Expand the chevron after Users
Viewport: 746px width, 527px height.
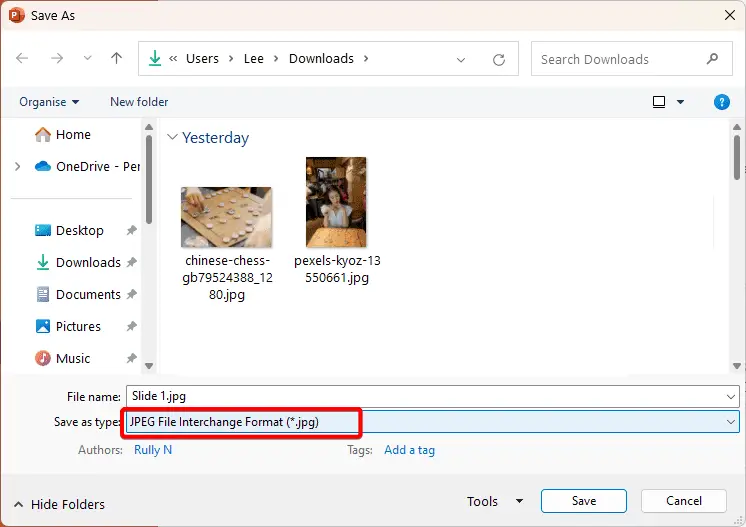pos(231,59)
